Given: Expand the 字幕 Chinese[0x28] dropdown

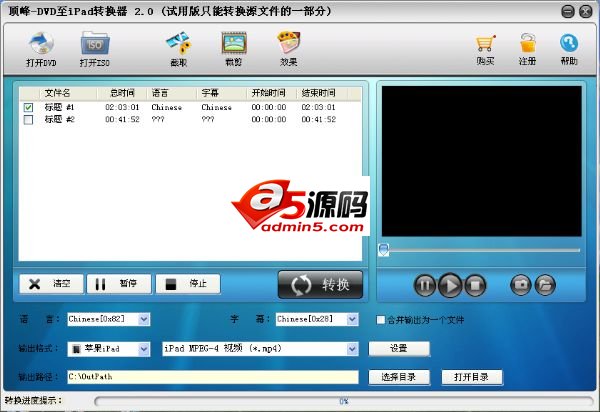Looking at the screenshot, I should pos(352,319).
